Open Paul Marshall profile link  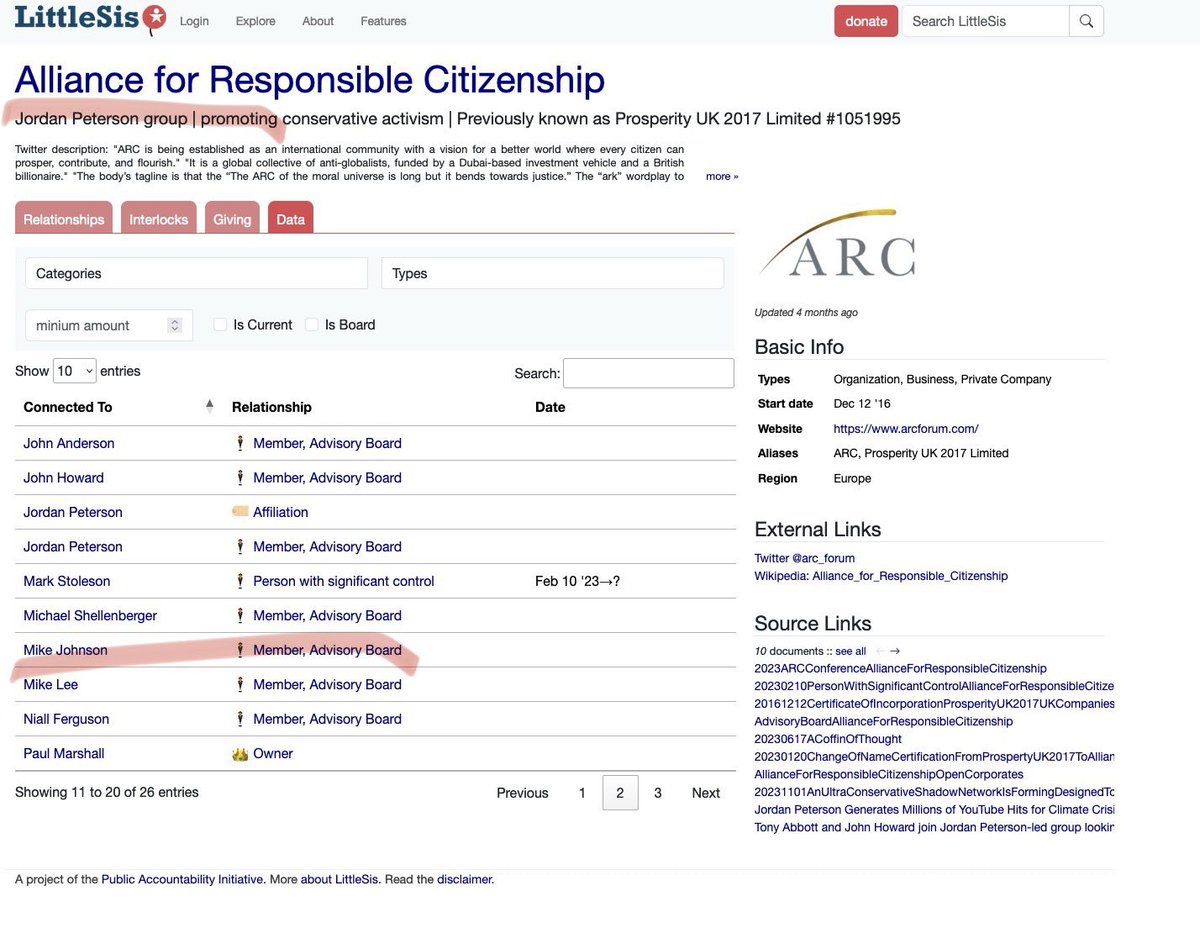[64, 754]
